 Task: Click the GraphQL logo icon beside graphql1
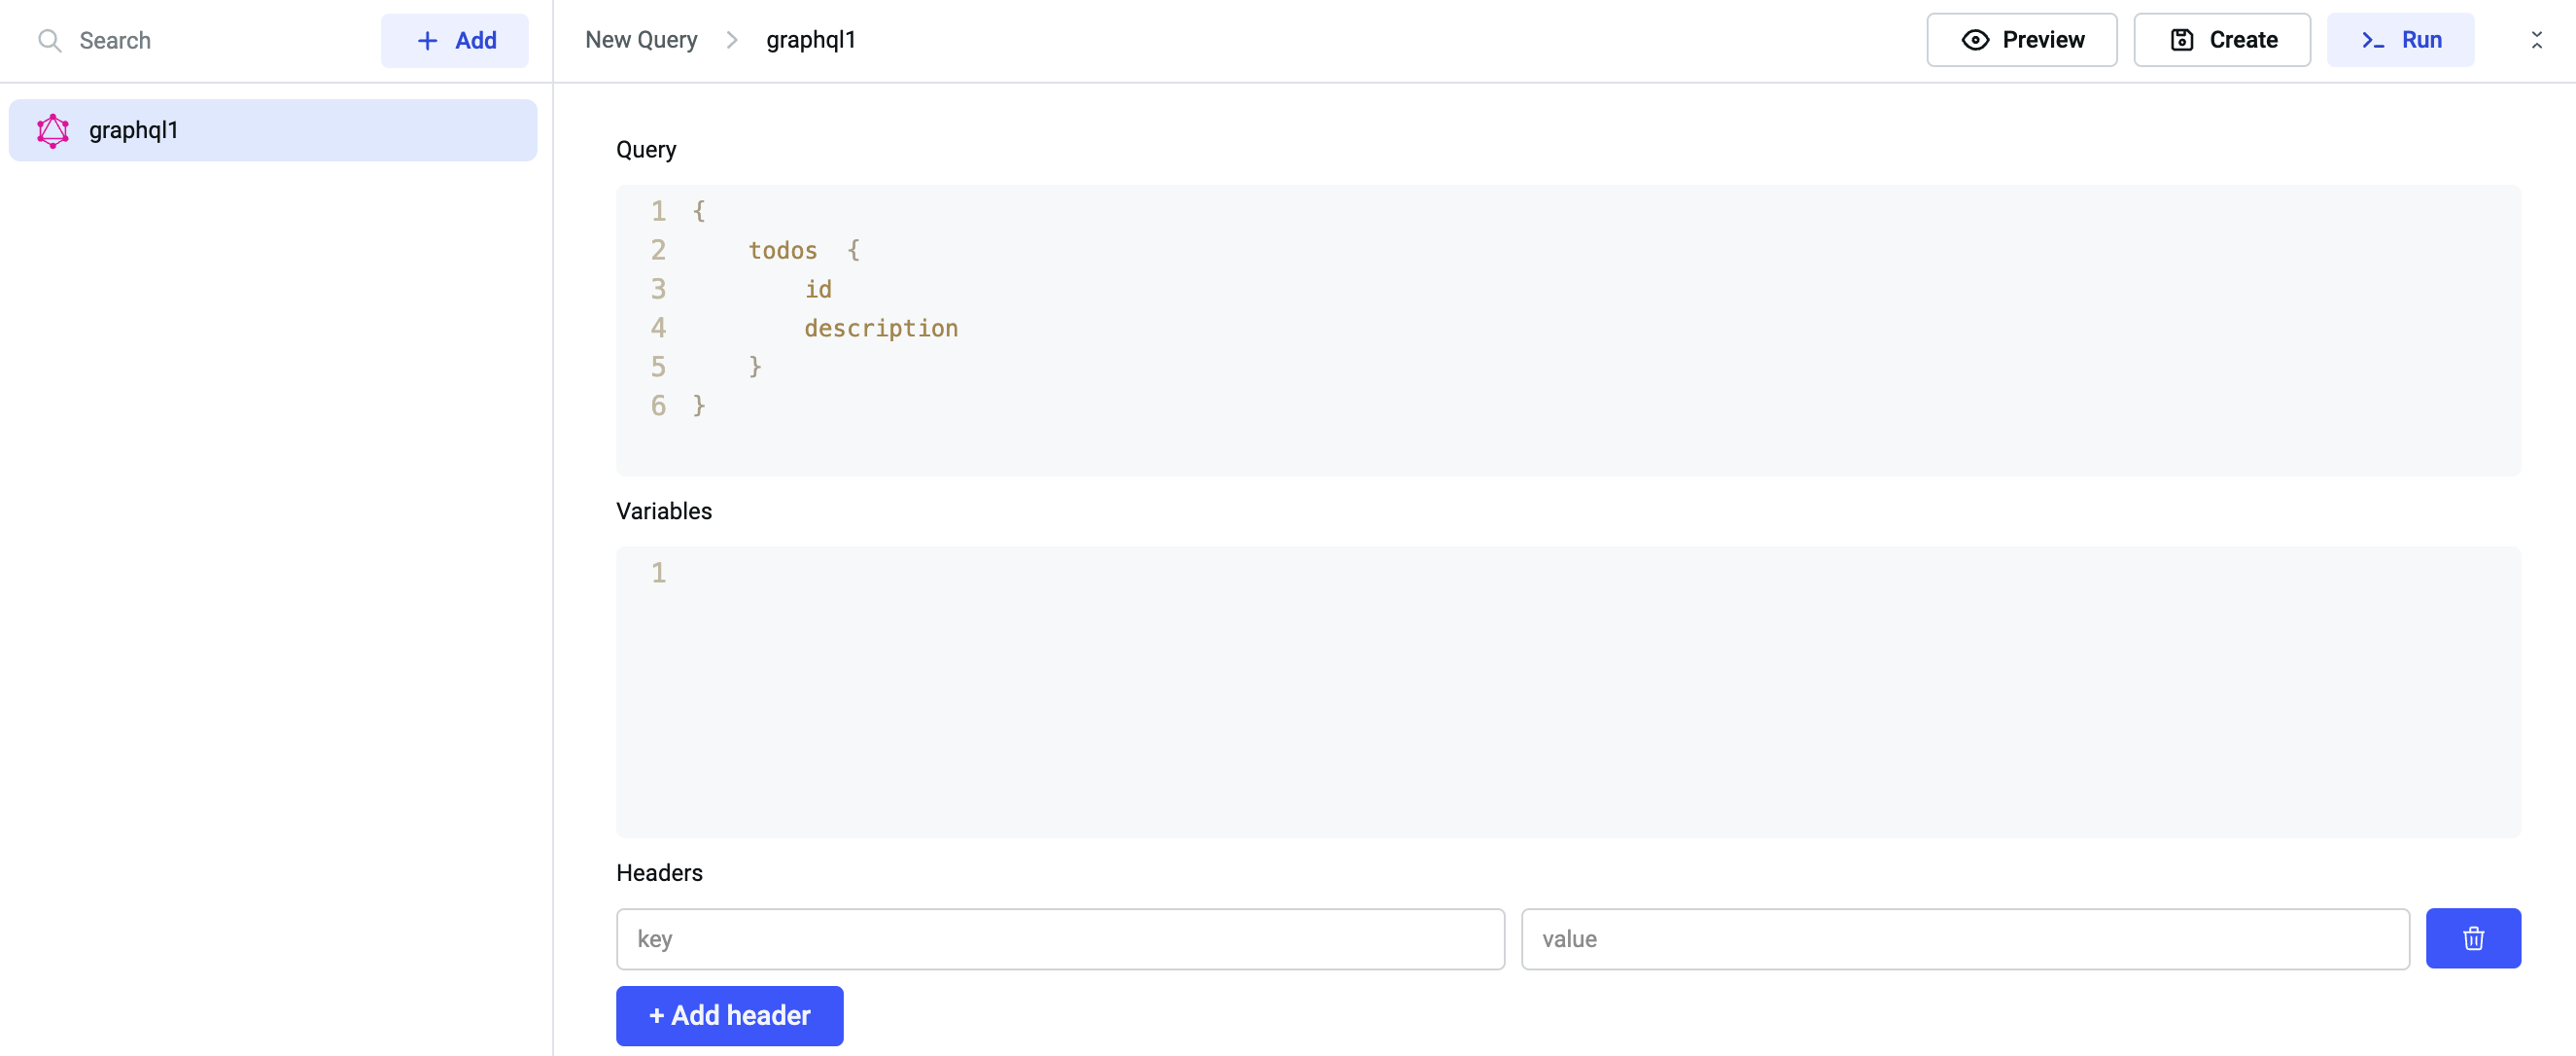[x=53, y=131]
